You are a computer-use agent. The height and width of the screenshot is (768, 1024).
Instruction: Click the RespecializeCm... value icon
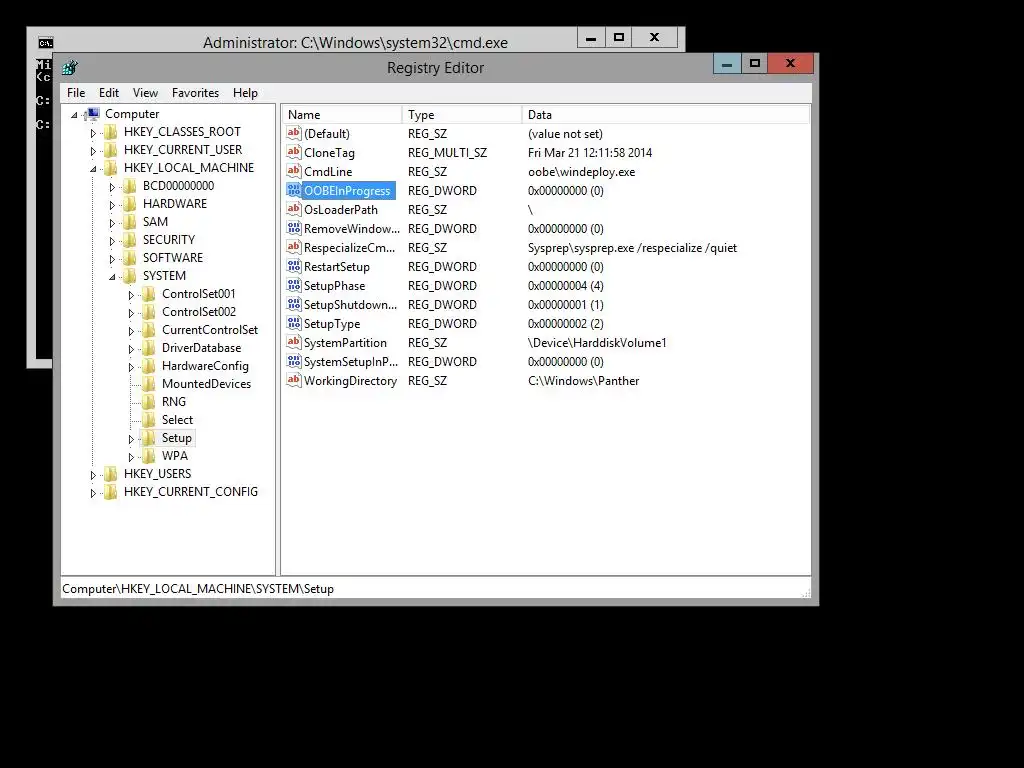click(x=294, y=247)
